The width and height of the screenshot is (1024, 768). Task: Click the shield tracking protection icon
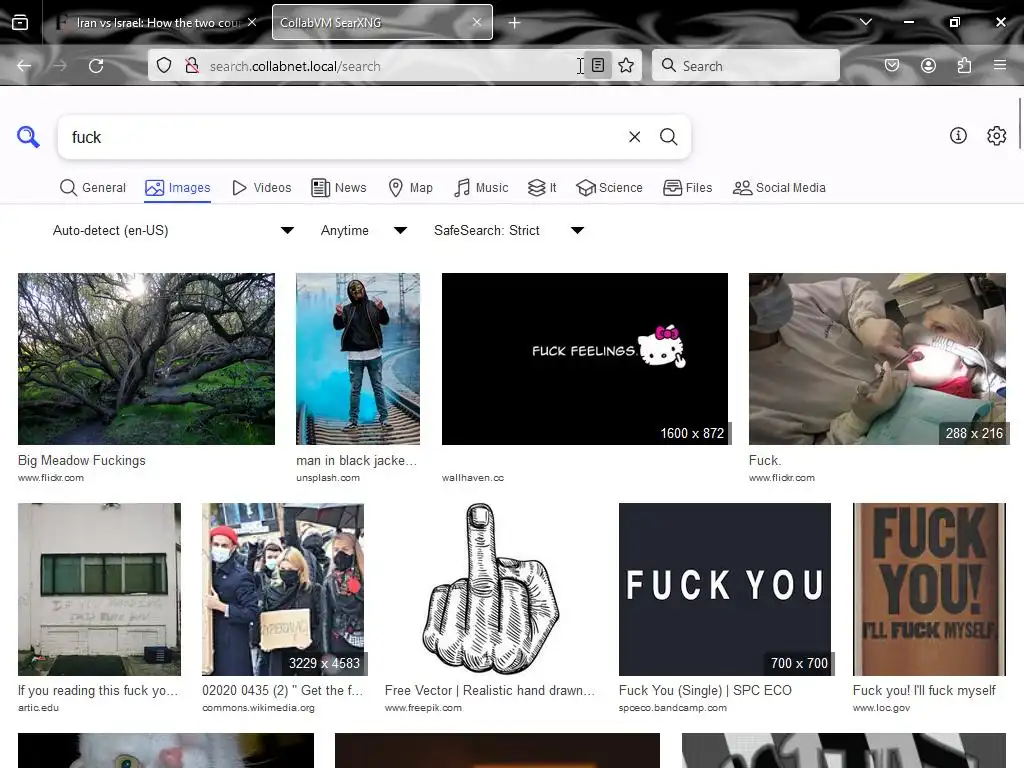coord(164,65)
